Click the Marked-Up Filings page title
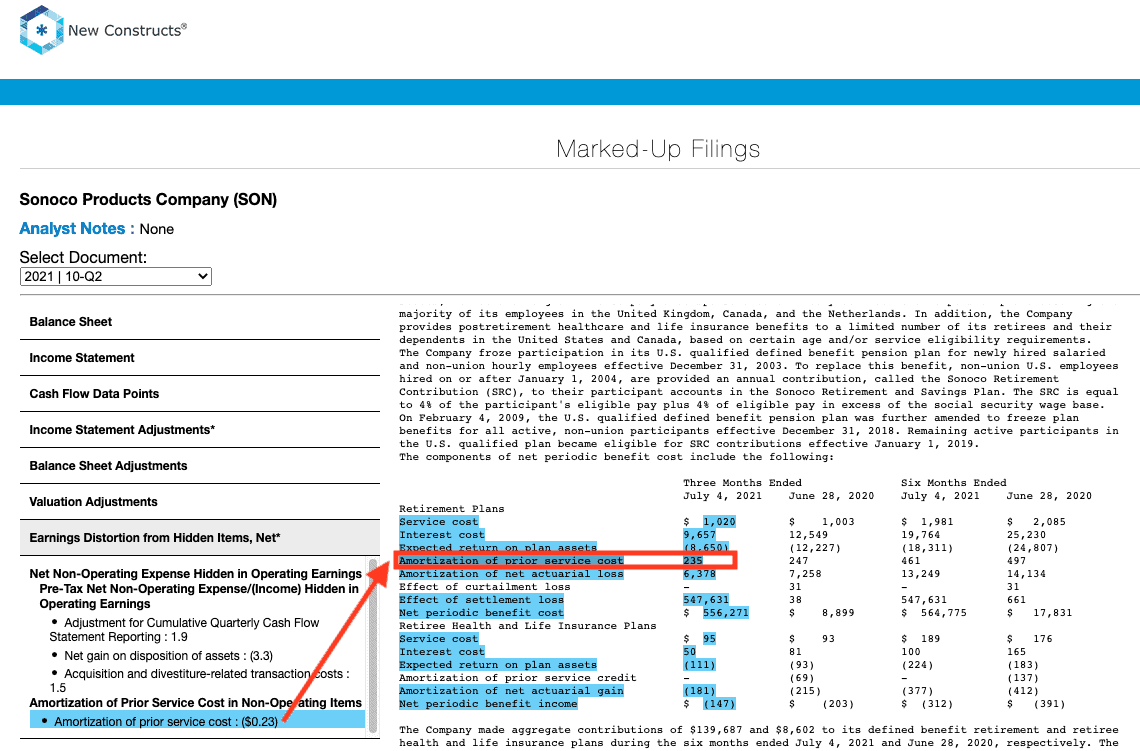 (658, 149)
